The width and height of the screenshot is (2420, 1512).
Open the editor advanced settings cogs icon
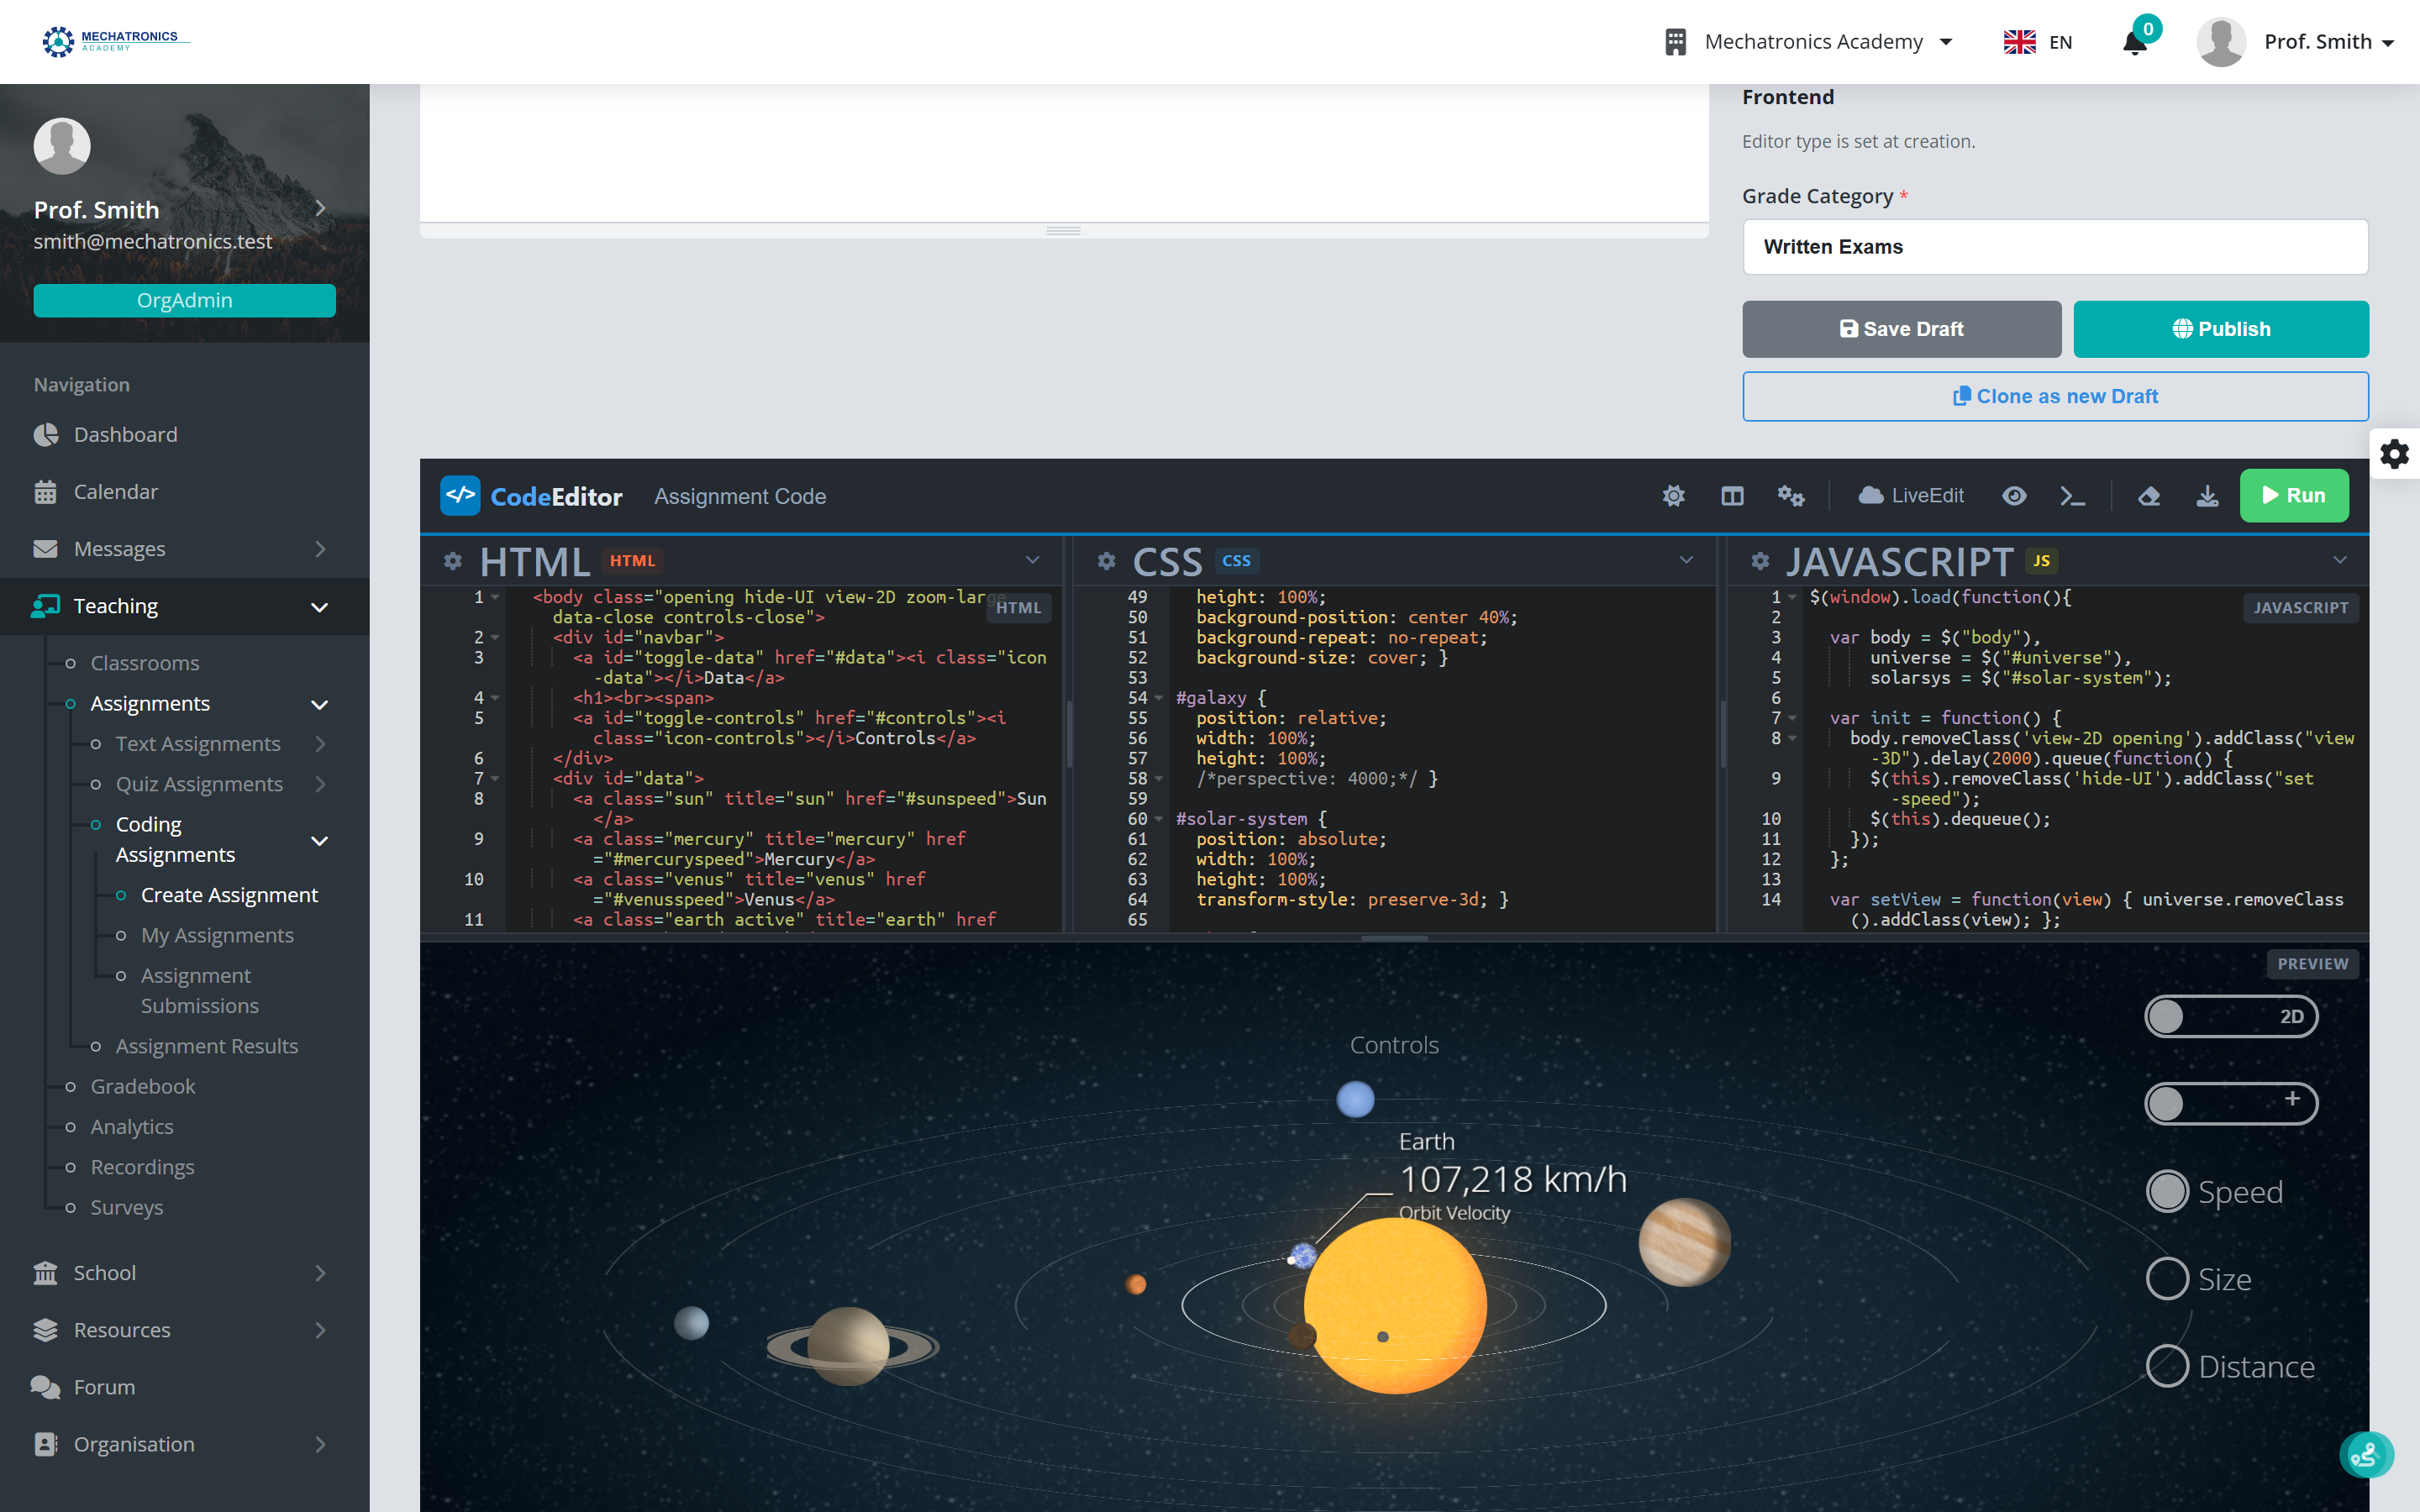coord(1790,496)
